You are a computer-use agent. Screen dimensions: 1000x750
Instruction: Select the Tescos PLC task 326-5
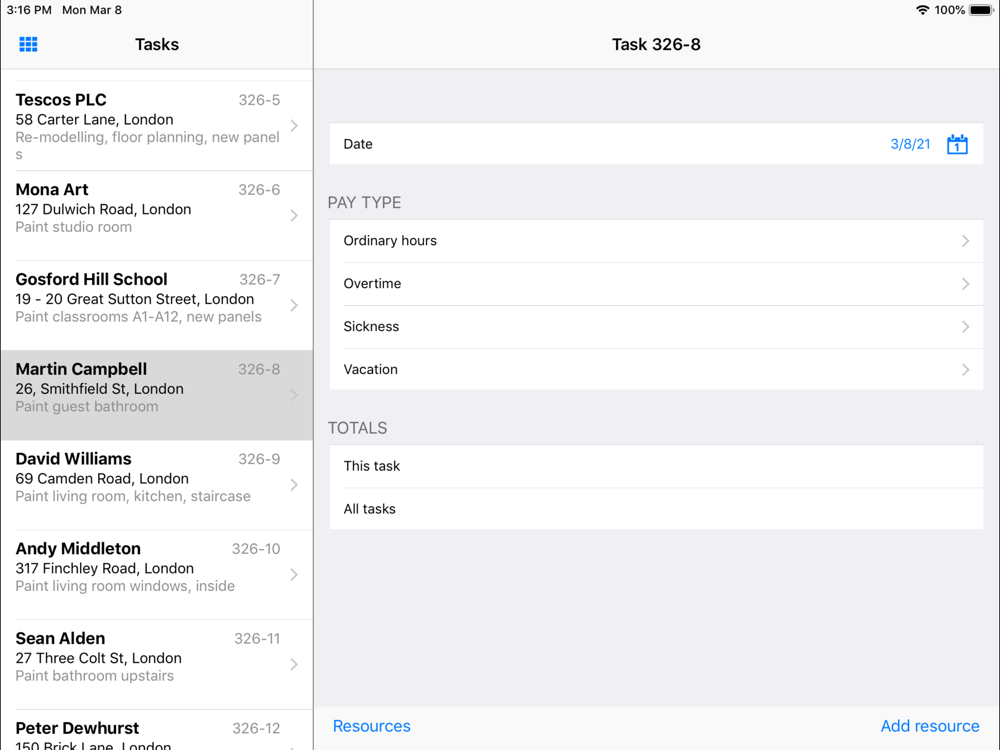157,126
